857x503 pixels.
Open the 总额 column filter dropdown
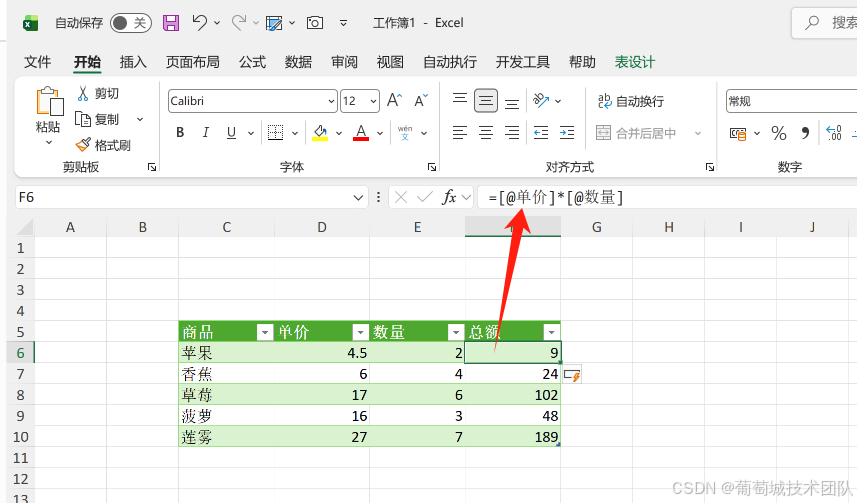(x=551, y=332)
